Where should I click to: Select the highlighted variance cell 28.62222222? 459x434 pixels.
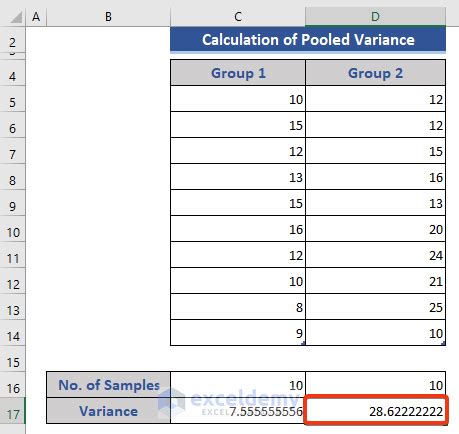click(x=376, y=411)
